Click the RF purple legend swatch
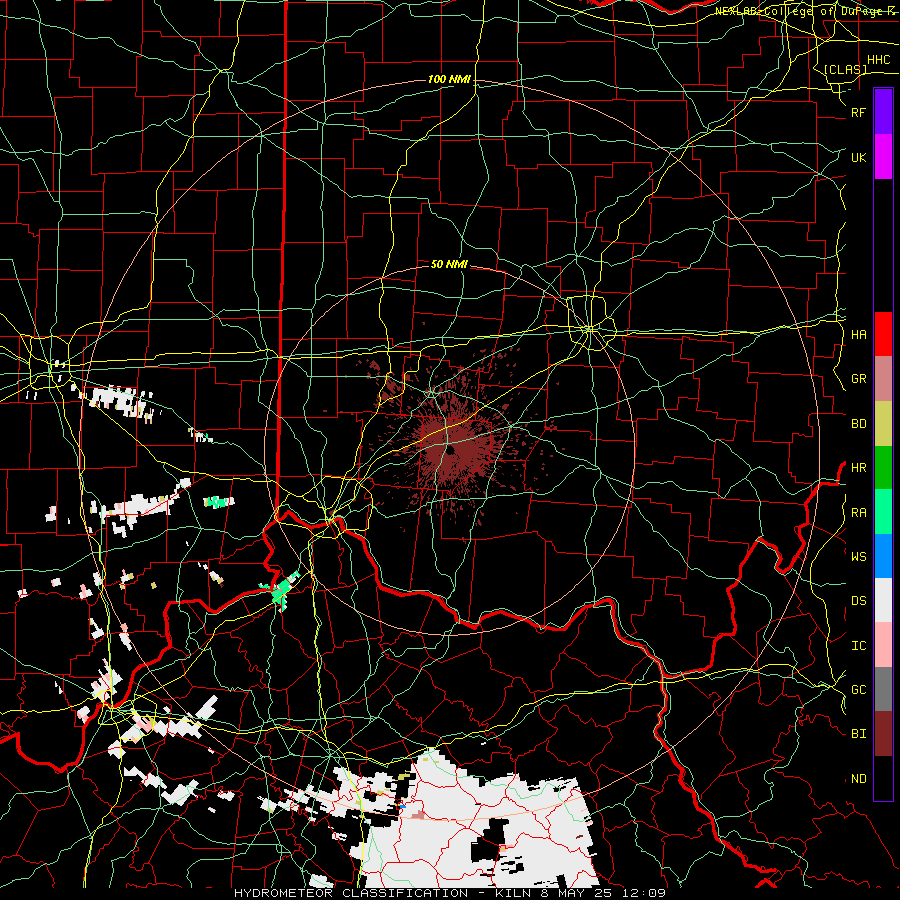The image size is (900, 900). pyautogui.click(x=883, y=112)
